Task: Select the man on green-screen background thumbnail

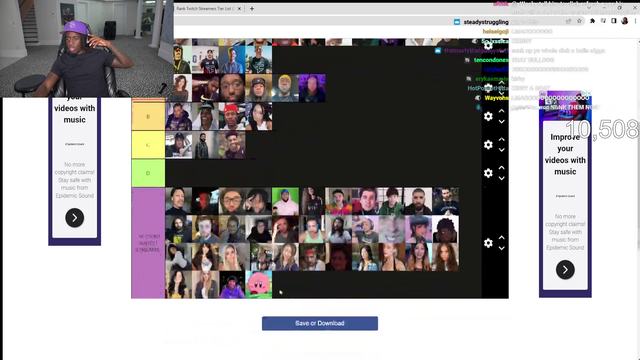Action: [285, 201]
